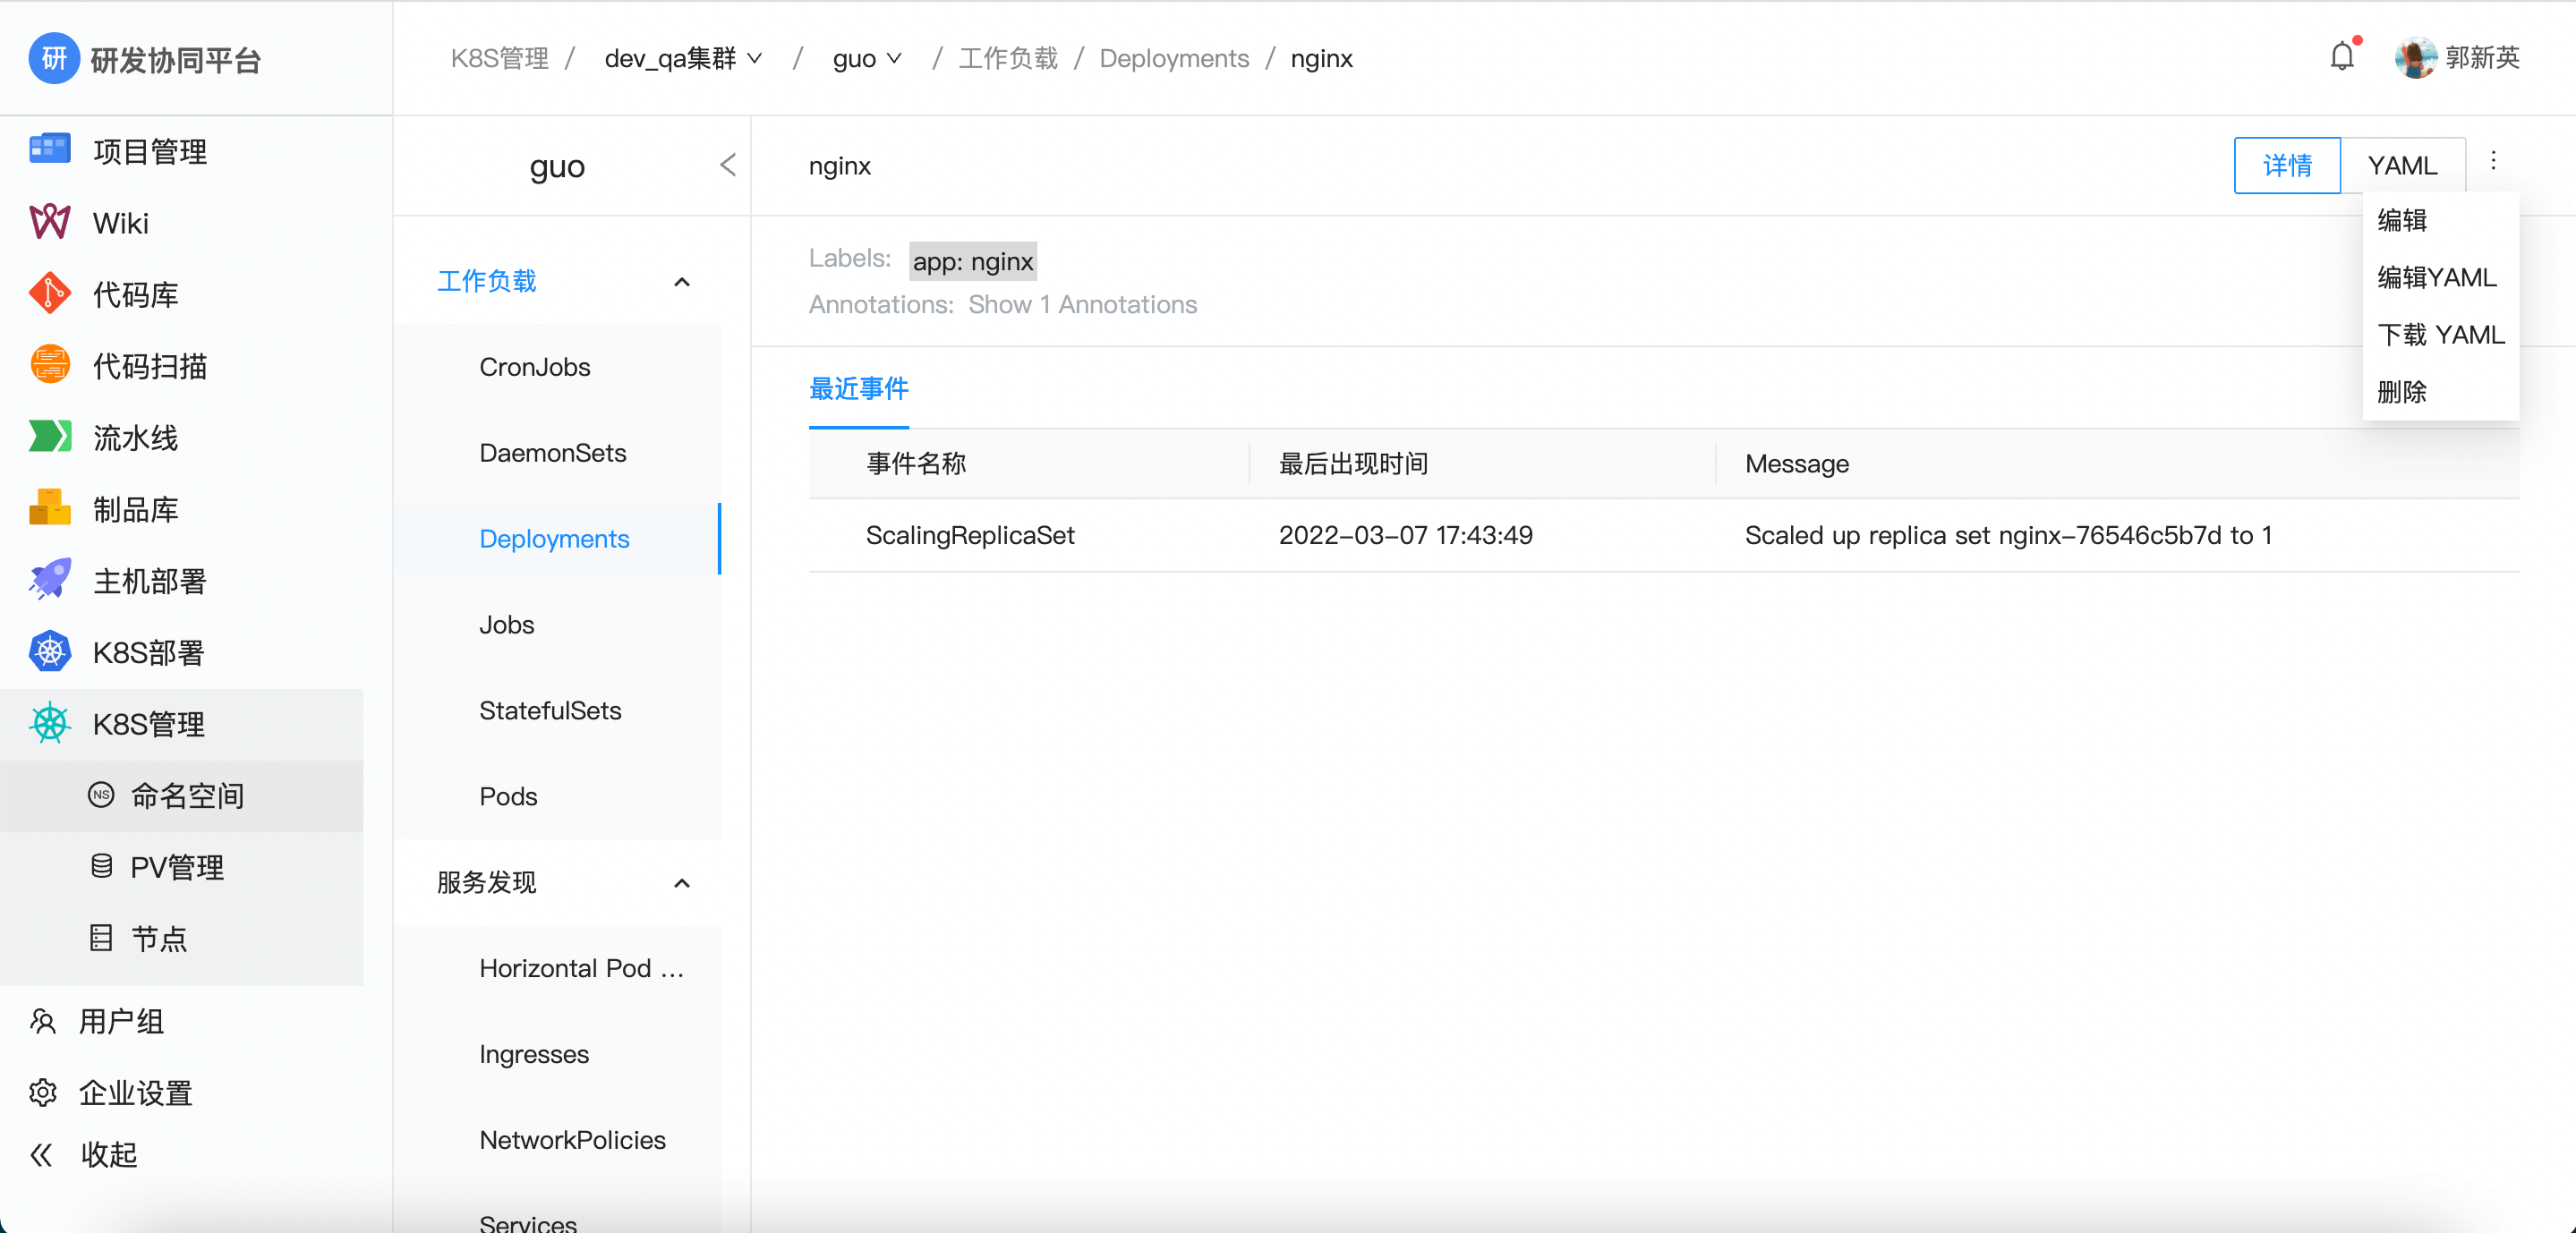Collapse the 工作负载 section

click(681, 282)
